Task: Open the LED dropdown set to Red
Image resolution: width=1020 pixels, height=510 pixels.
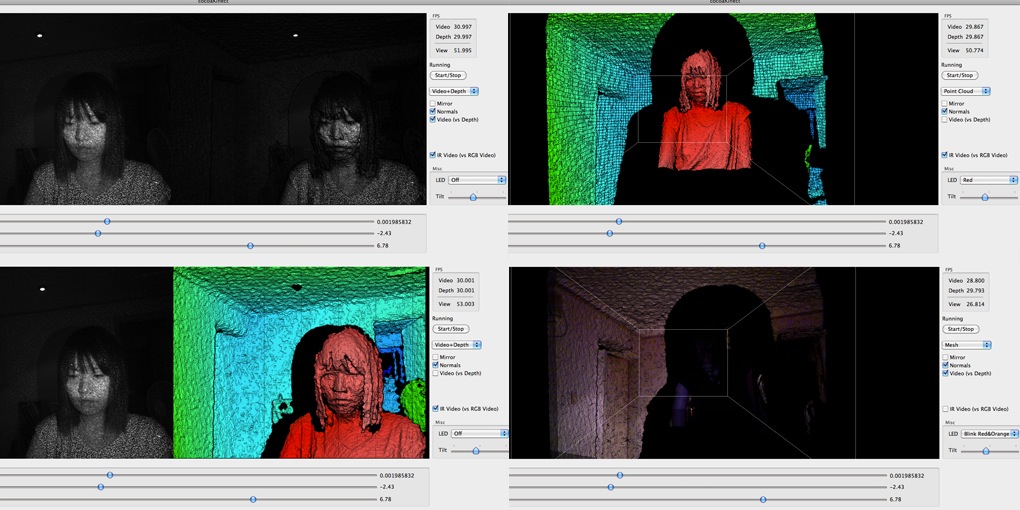Action: 989,180
